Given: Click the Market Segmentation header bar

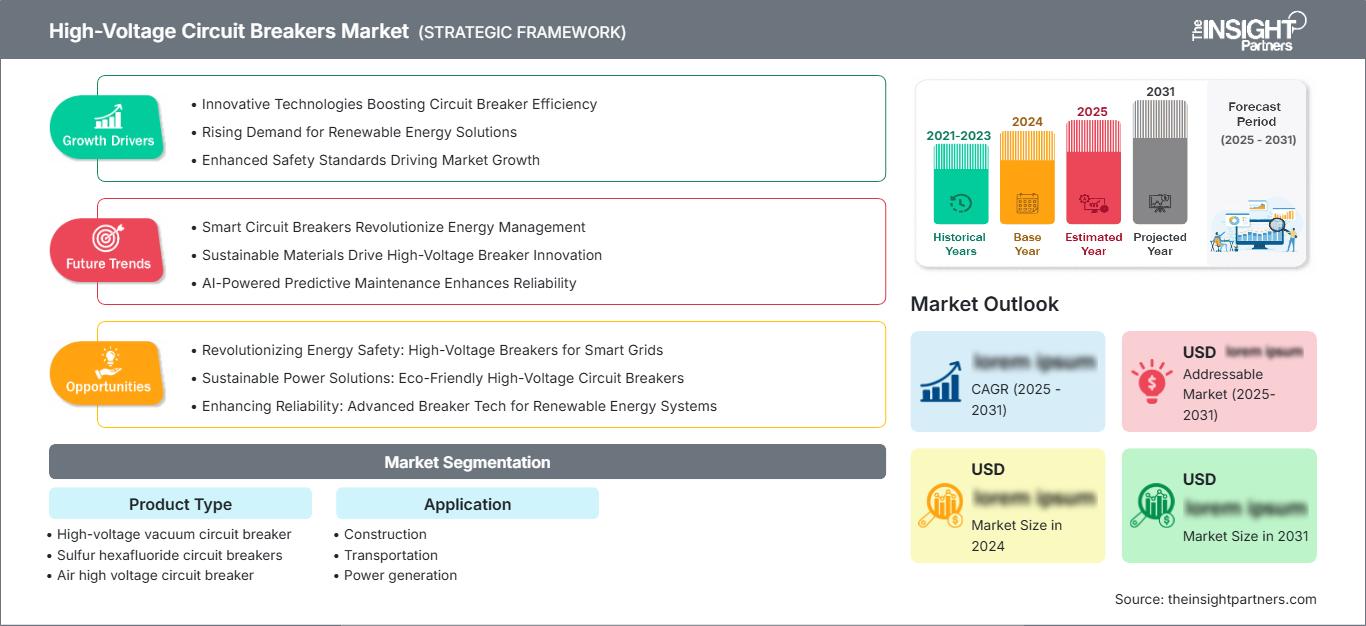Looking at the screenshot, I should click(467, 462).
